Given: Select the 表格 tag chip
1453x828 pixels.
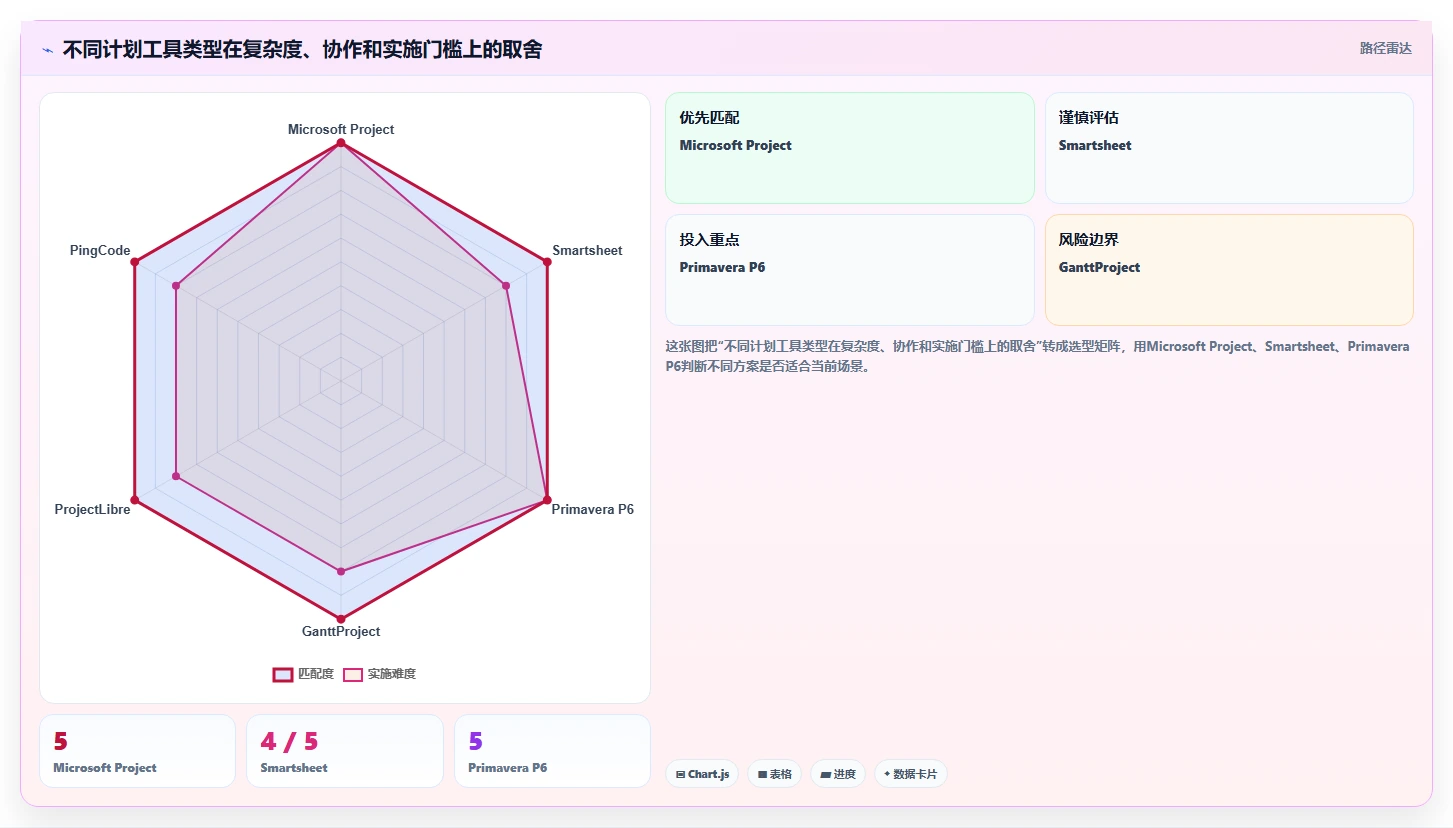Looking at the screenshot, I should click(x=774, y=774).
